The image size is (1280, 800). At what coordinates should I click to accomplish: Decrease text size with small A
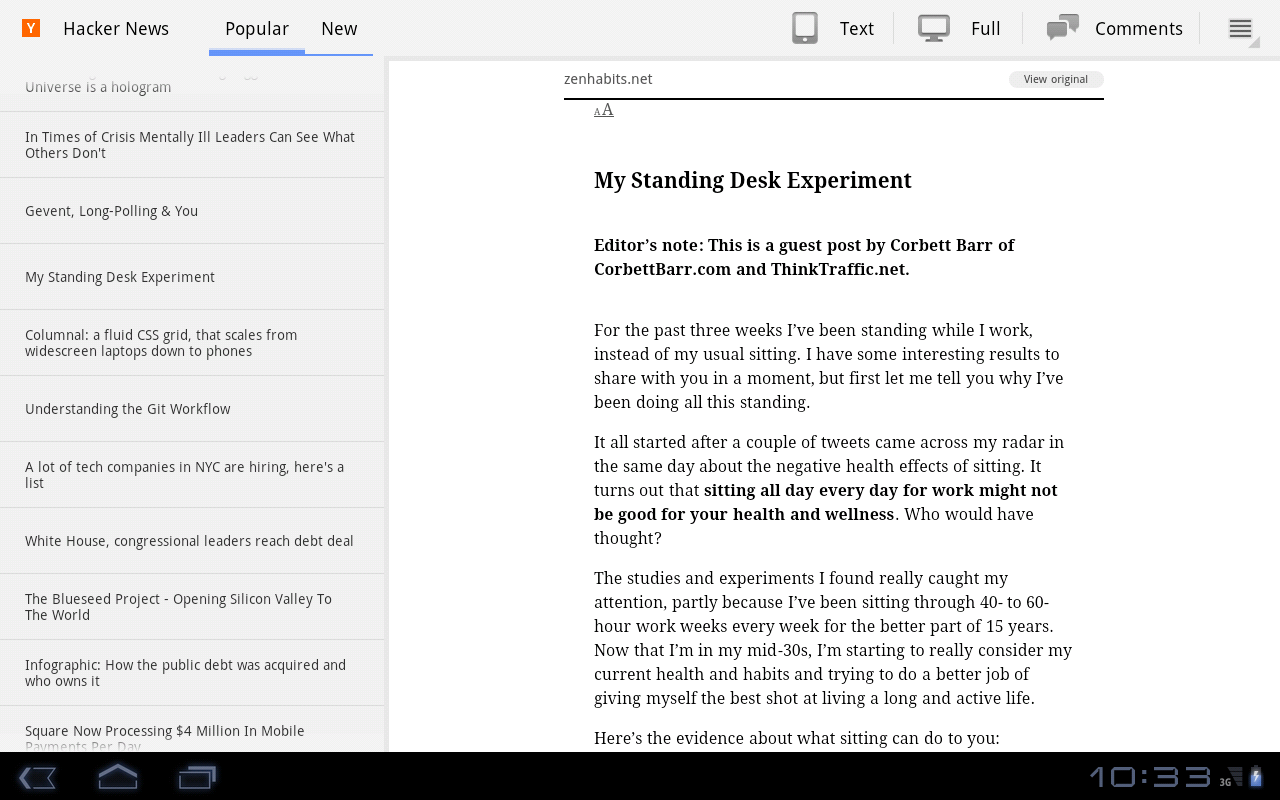[597, 112]
